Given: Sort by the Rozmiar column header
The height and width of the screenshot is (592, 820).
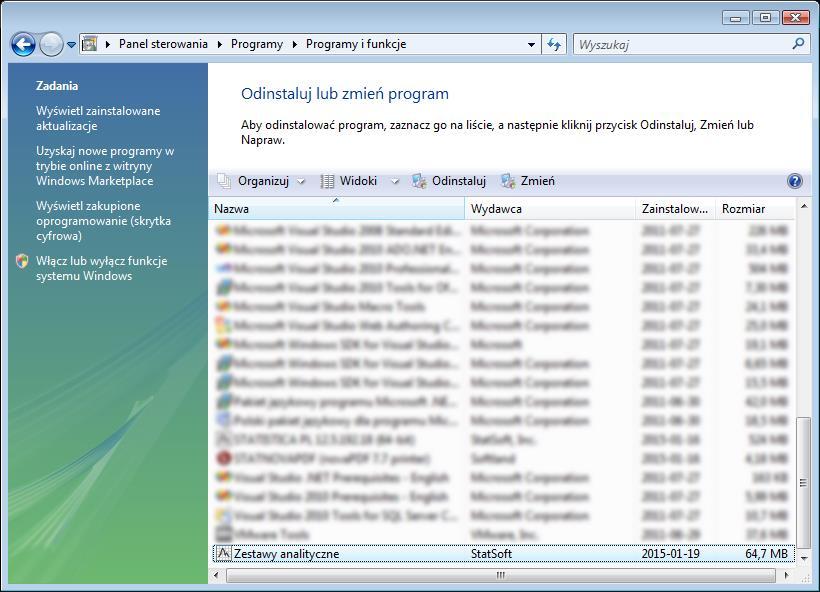Looking at the screenshot, I should [x=755, y=209].
